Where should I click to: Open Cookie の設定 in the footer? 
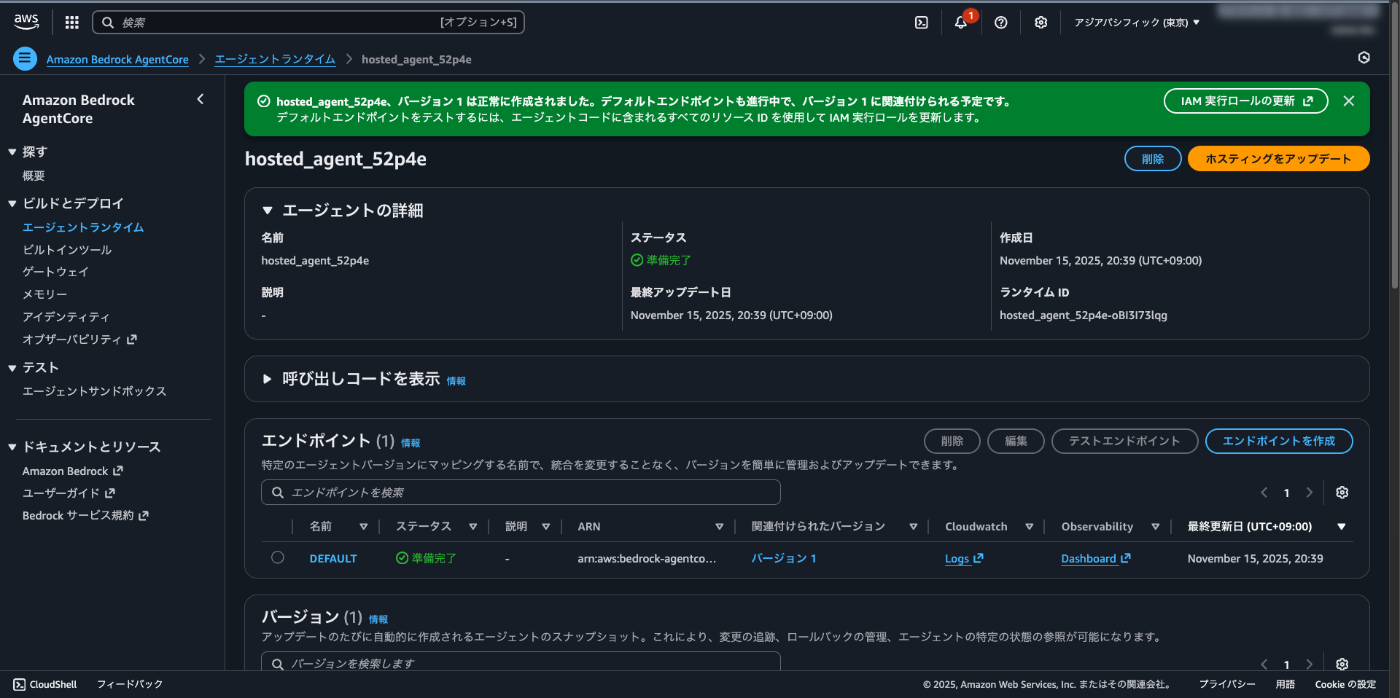[x=1345, y=684]
